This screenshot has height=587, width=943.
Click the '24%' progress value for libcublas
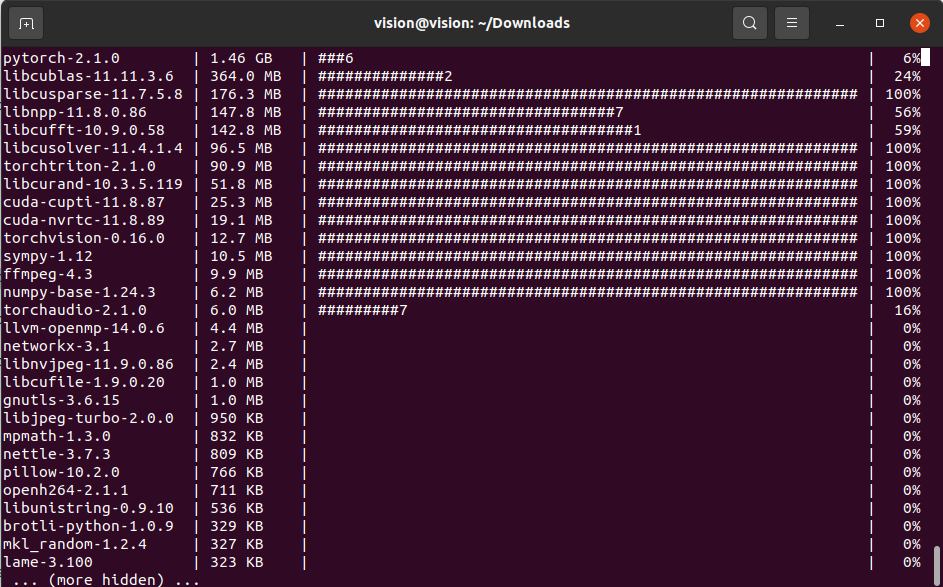point(908,76)
